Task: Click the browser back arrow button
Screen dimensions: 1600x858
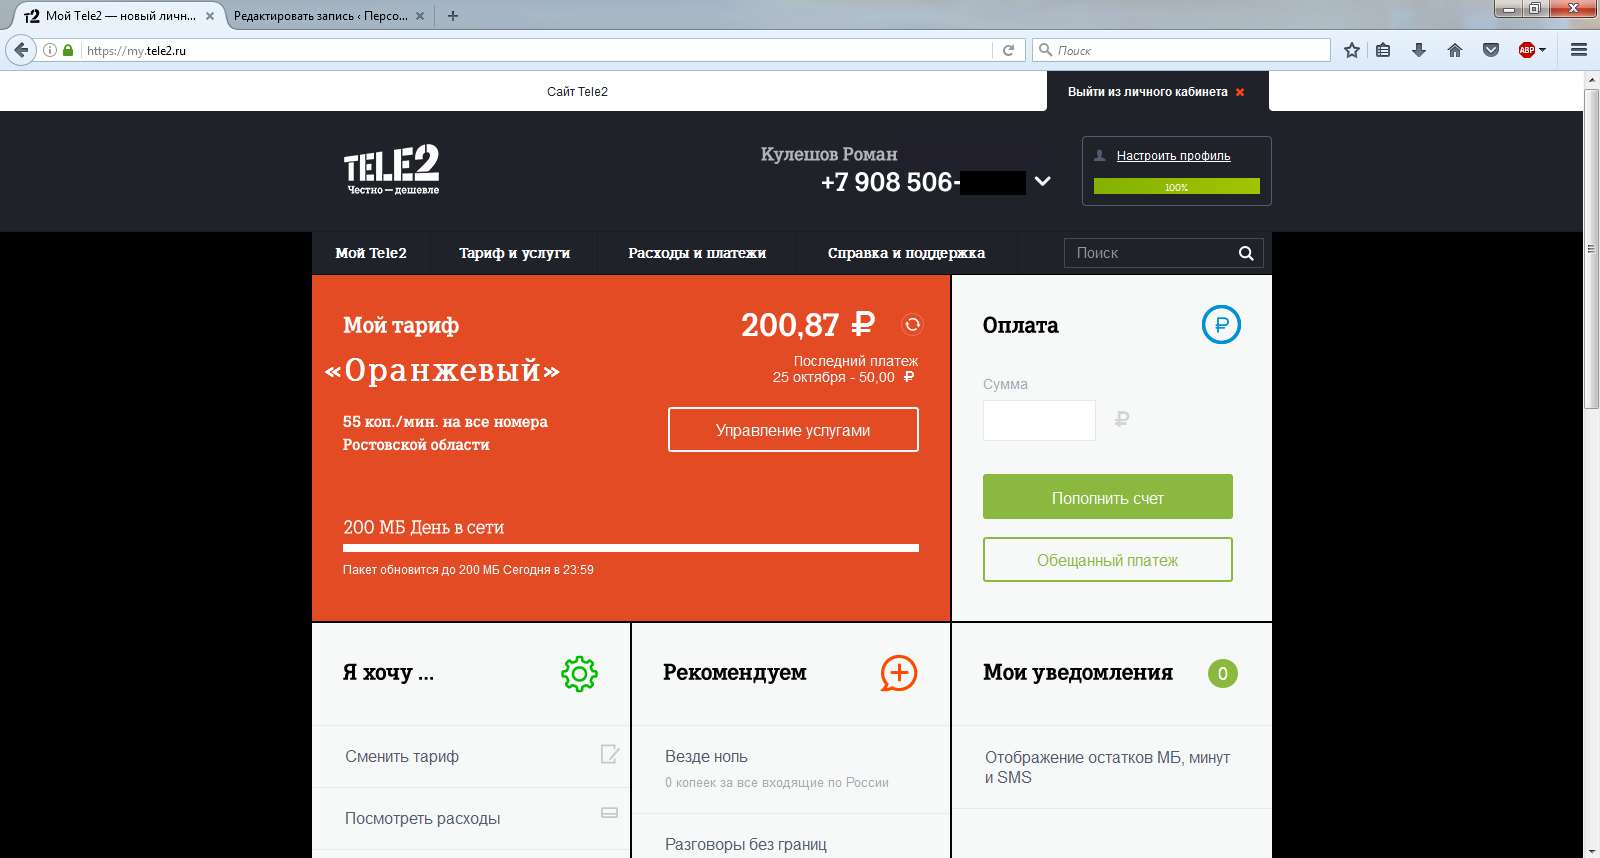Action: tap(21, 50)
